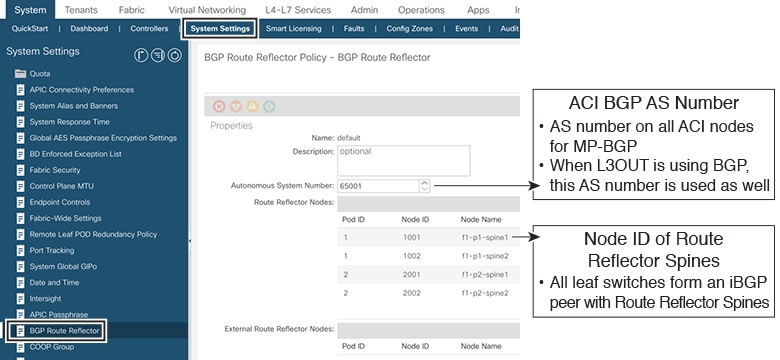Select the f1-p1-spine2 route reflector row
This screenshot has height=360, width=780.
point(428,256)
